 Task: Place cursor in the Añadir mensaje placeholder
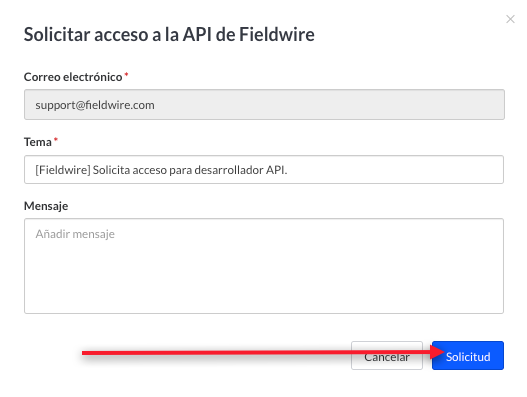click(75, 234)
